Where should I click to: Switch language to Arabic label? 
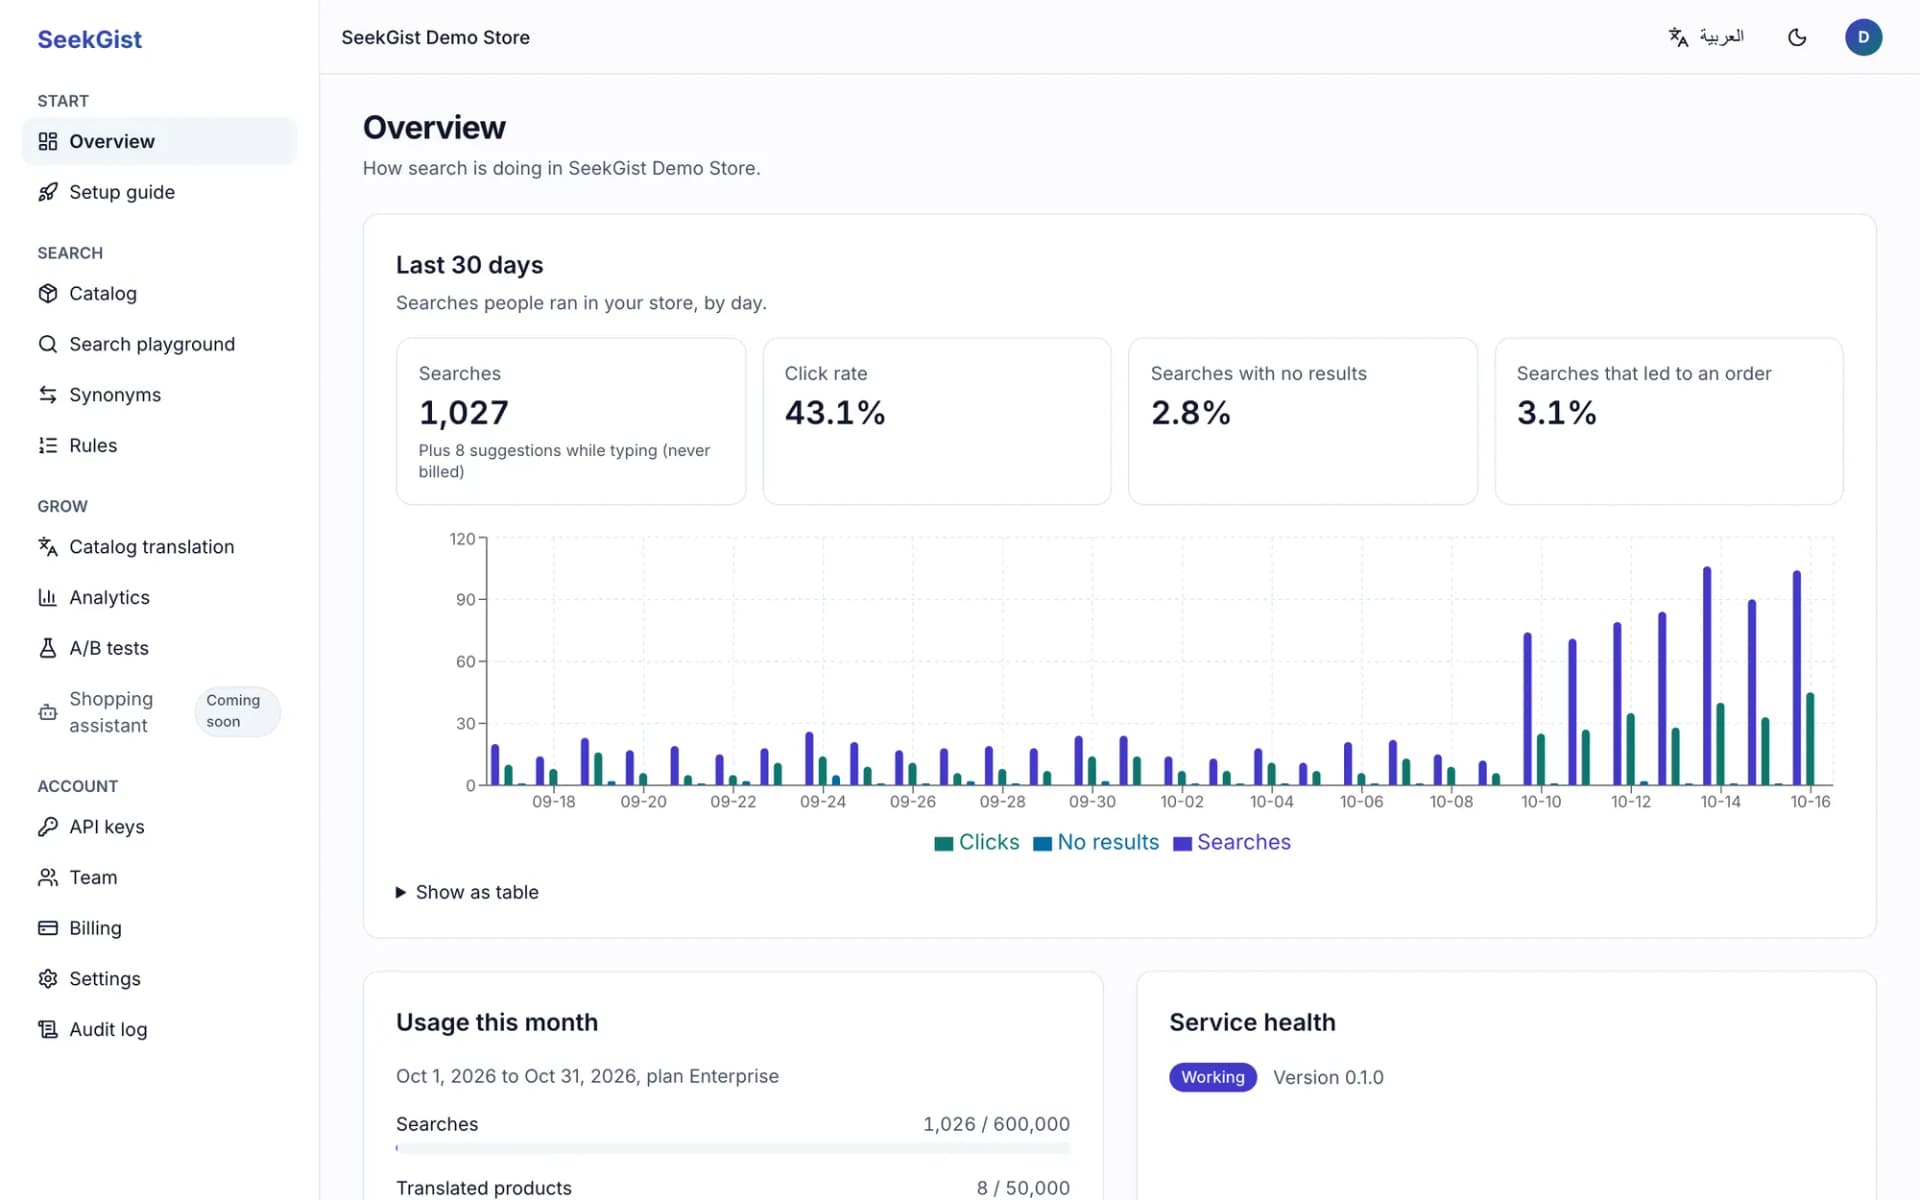[x=1721, y=37]
